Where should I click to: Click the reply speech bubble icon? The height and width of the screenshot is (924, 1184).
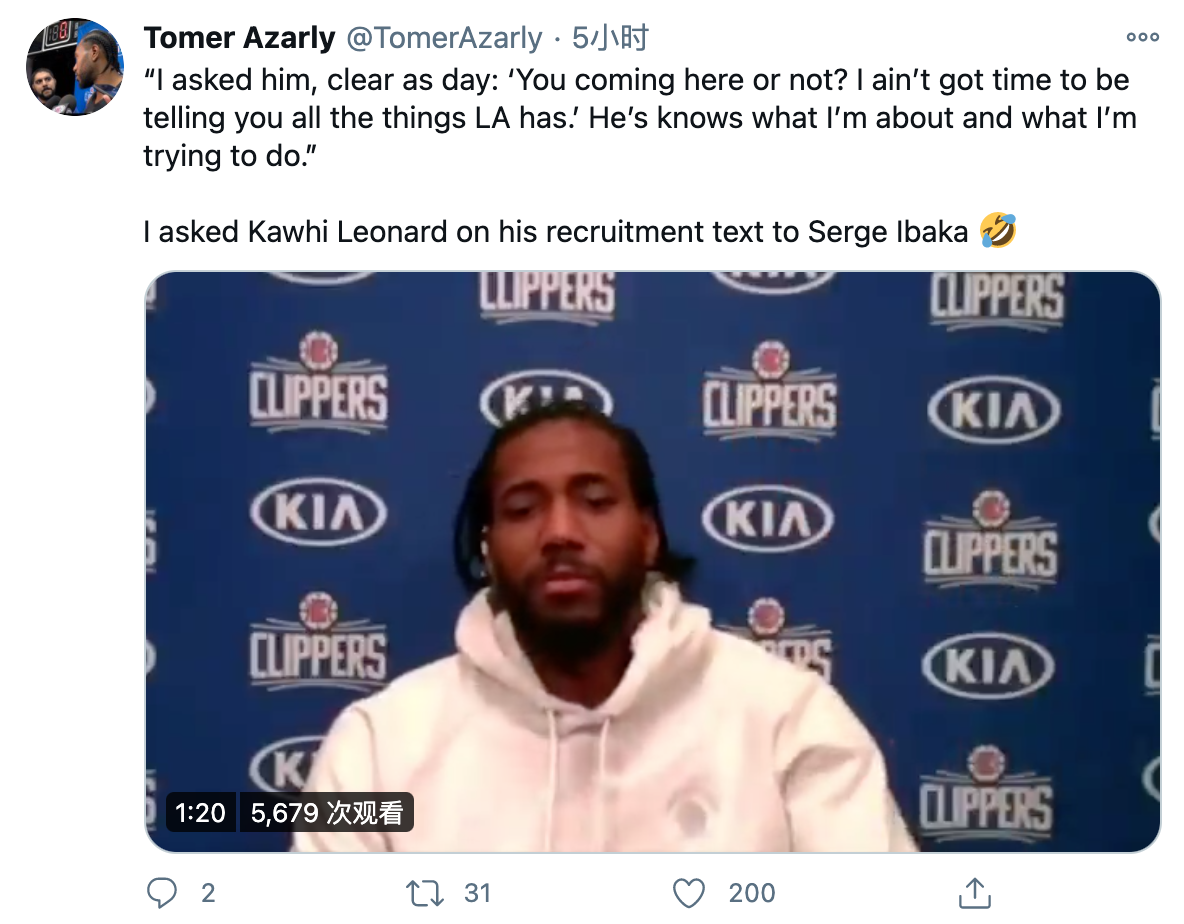pos(161,892)
